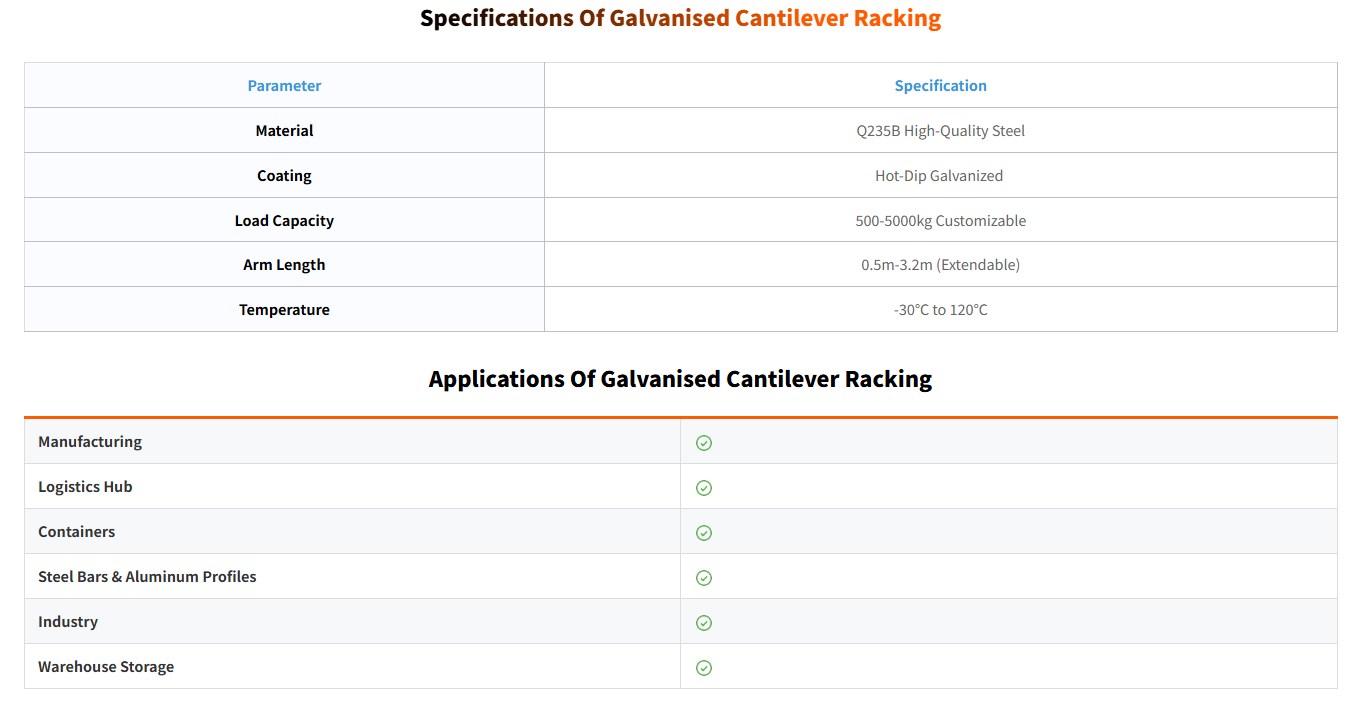Select the Q235B High-Quality Steel cell
The width and height of the screenshot is (1368, 711).
pos(940,131)
